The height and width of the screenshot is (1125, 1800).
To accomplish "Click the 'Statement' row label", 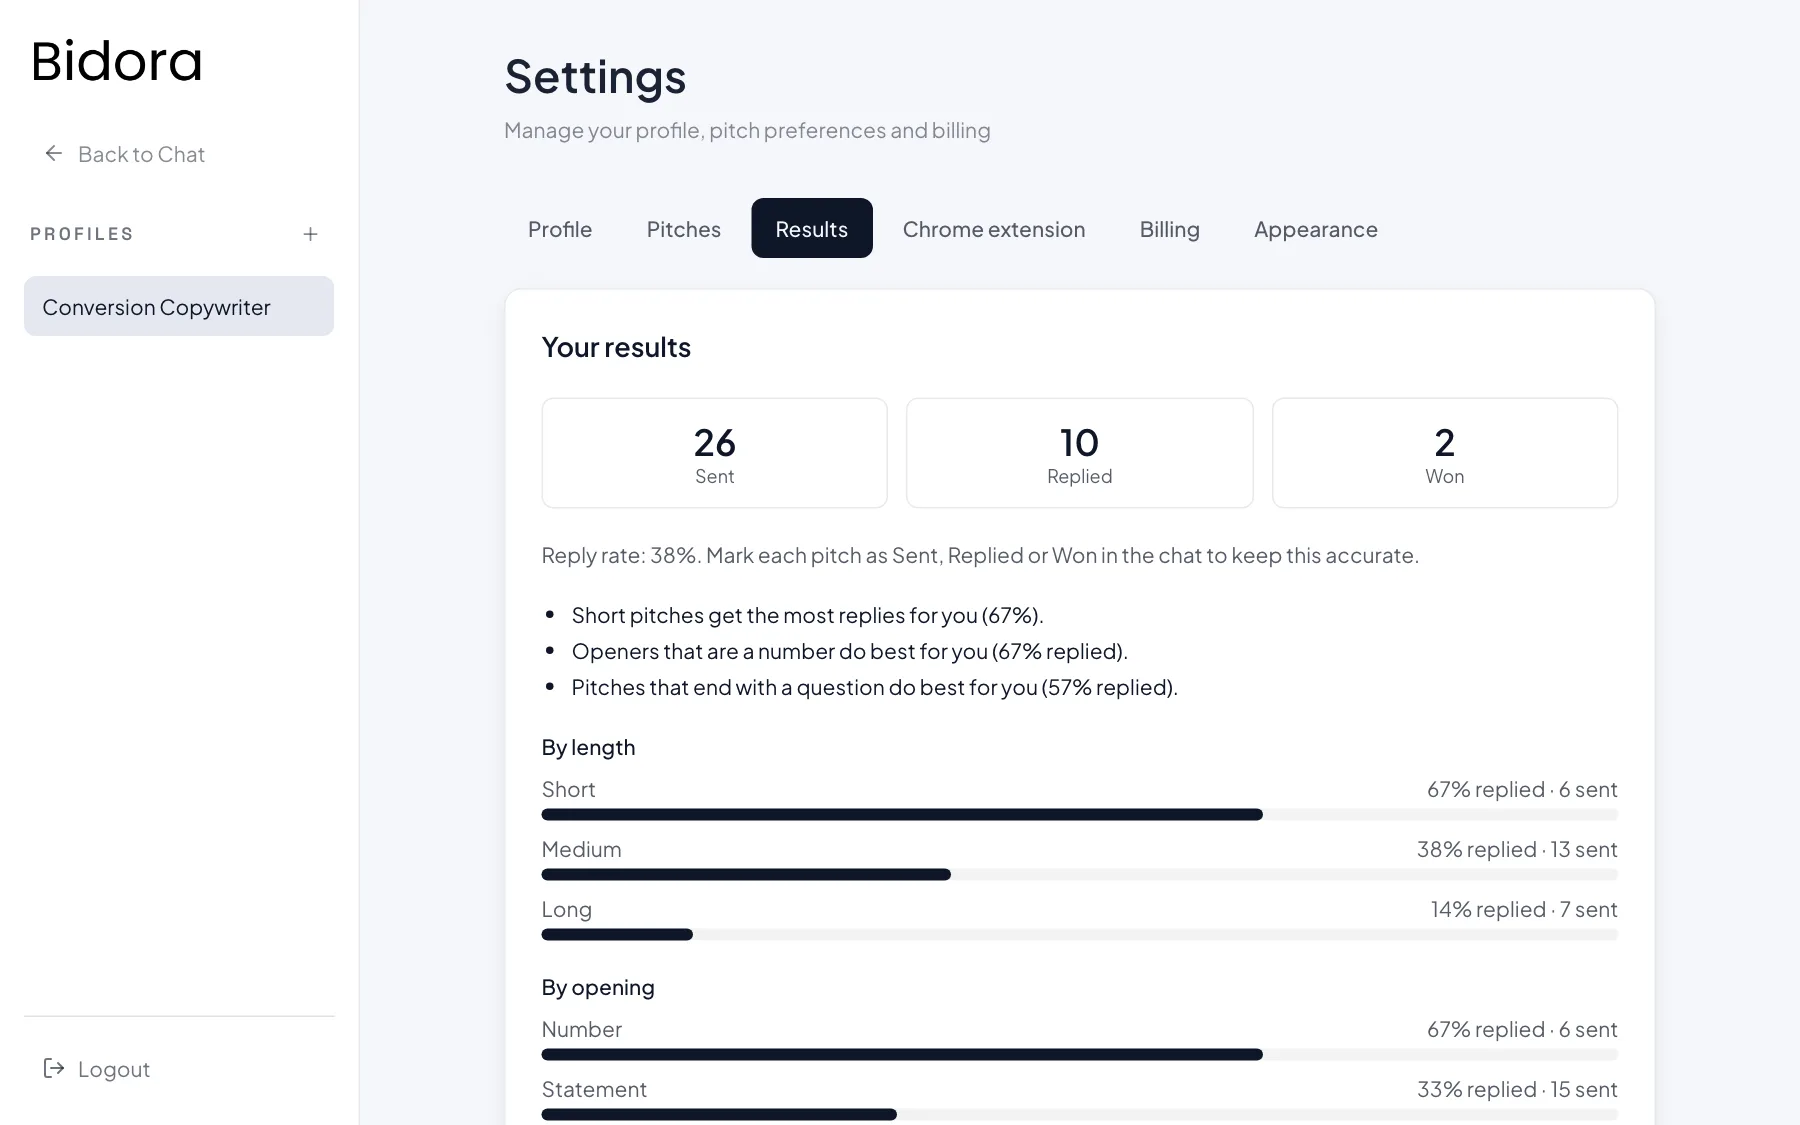I will (594, 1089).
